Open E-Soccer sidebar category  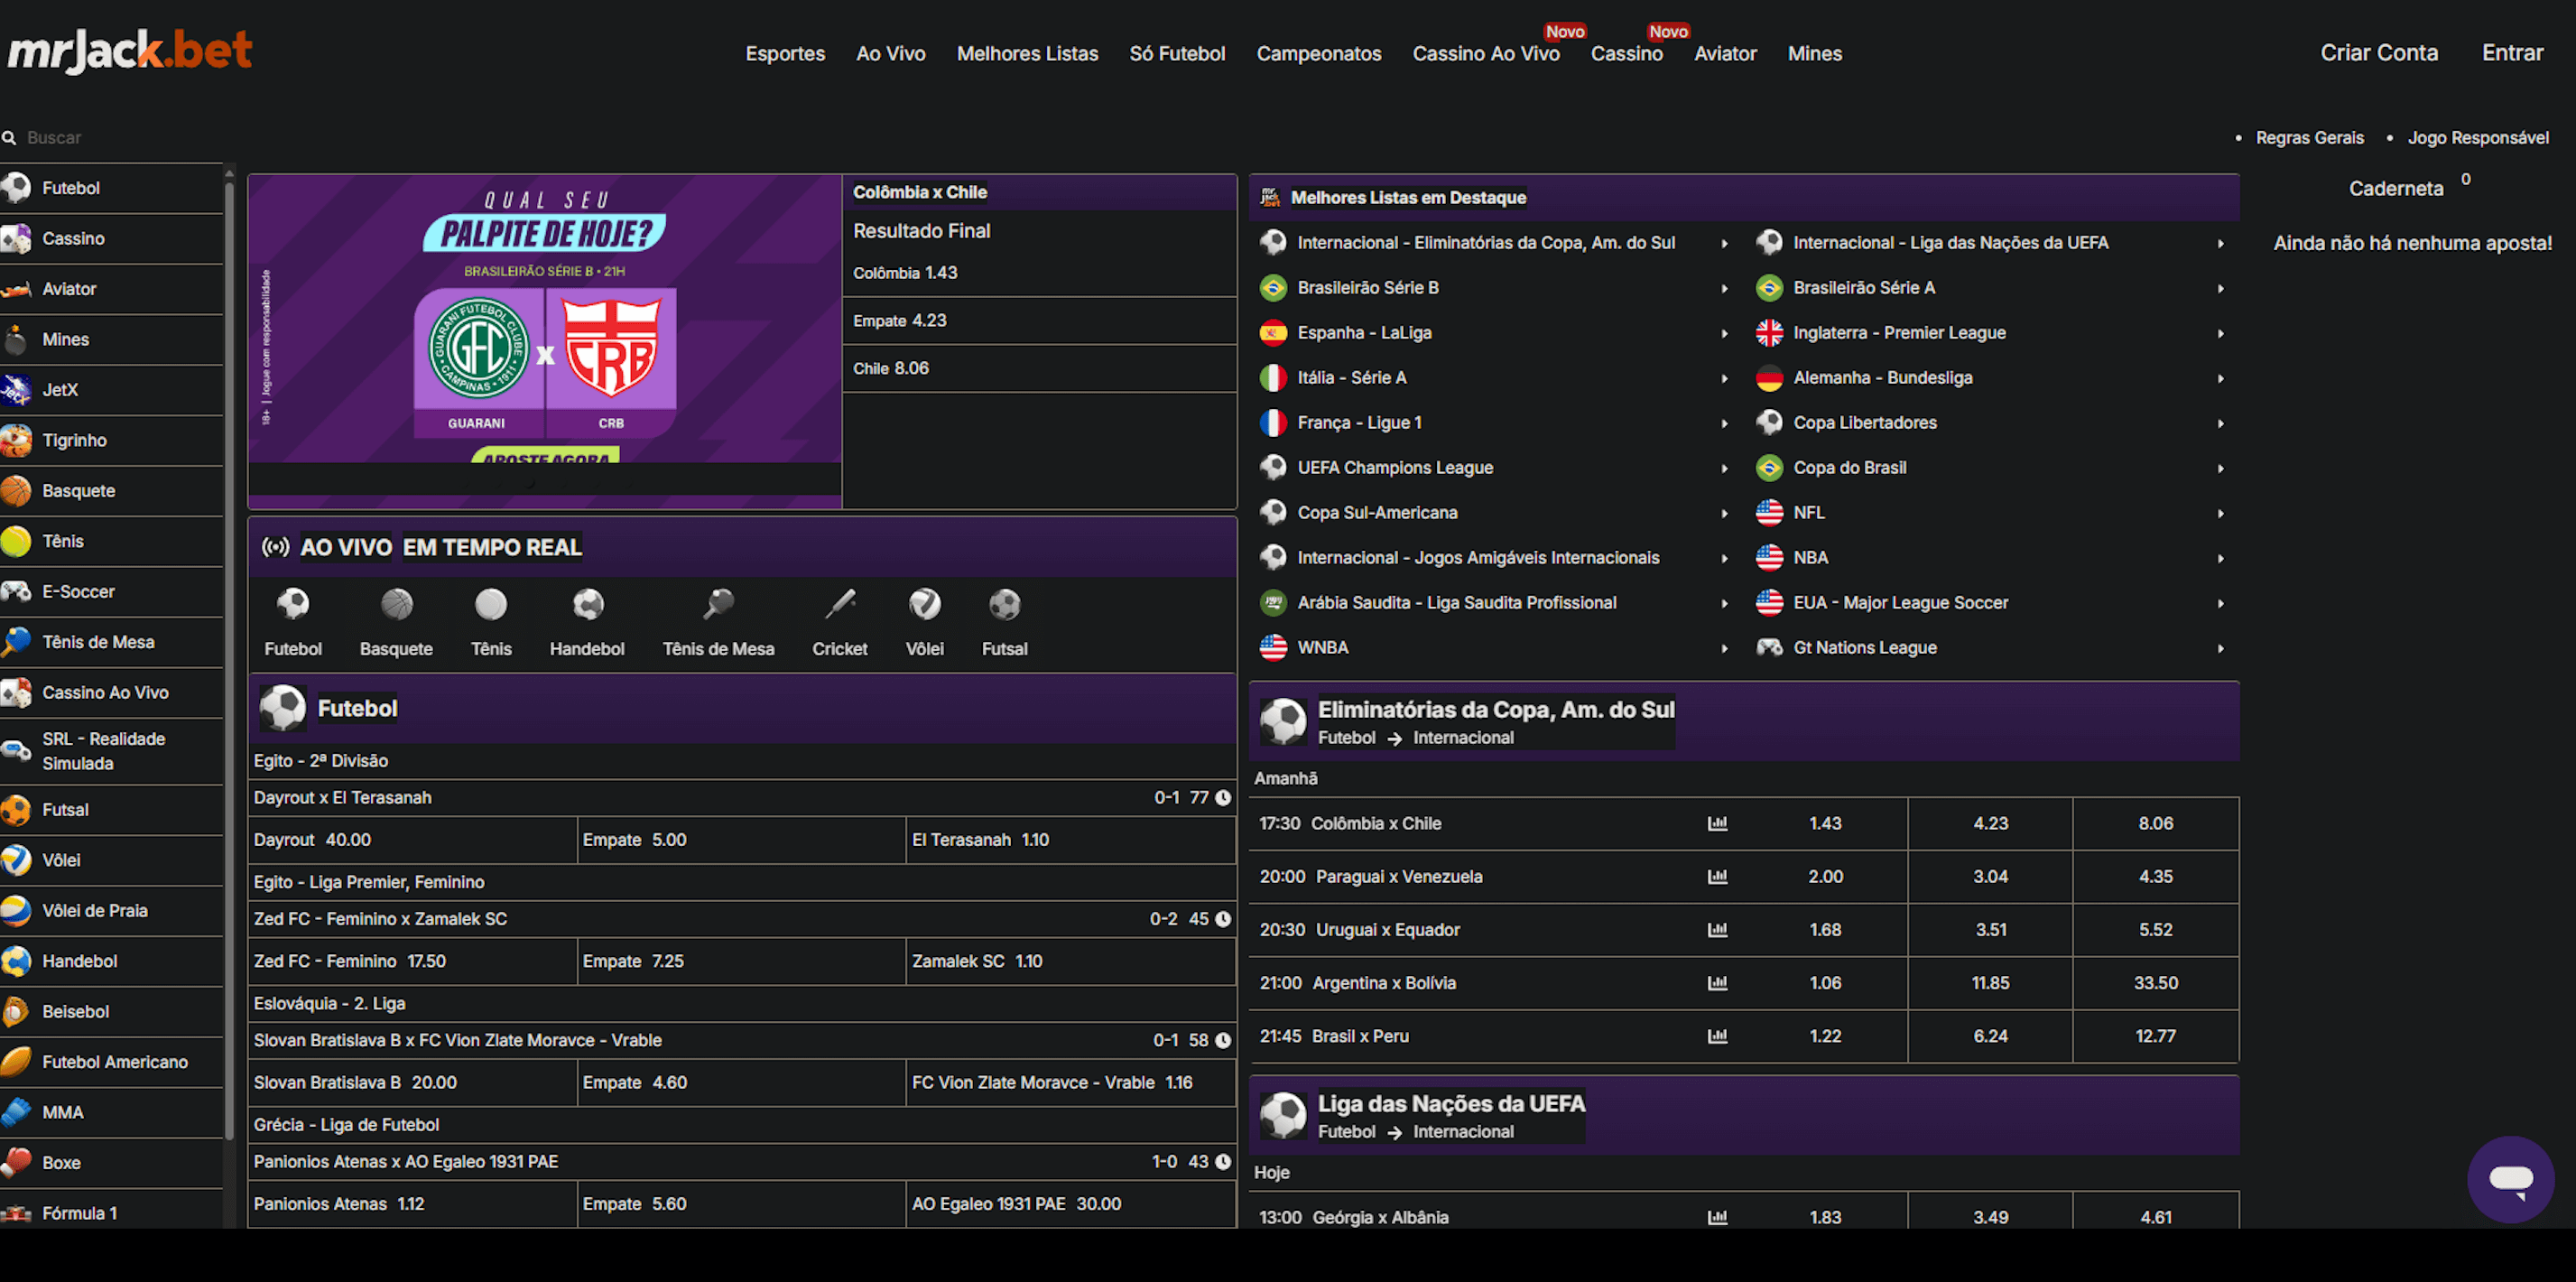pyautogui.click(x=111, y=592)
